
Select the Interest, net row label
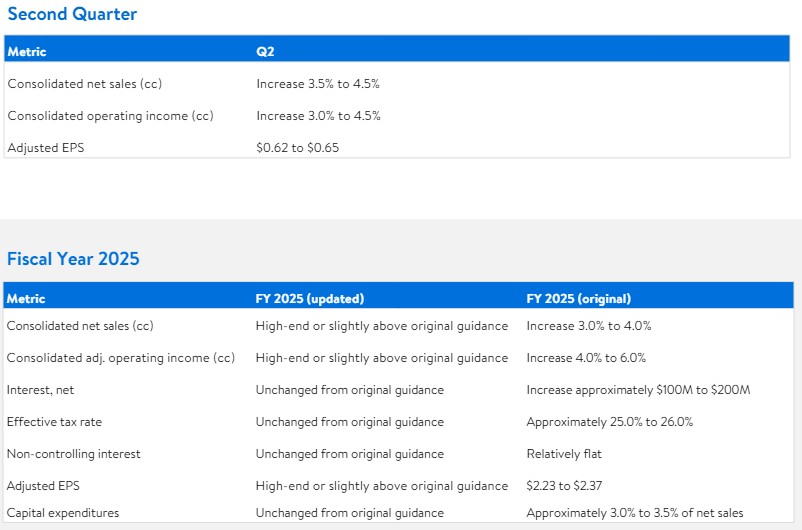[x=42, y=390]
